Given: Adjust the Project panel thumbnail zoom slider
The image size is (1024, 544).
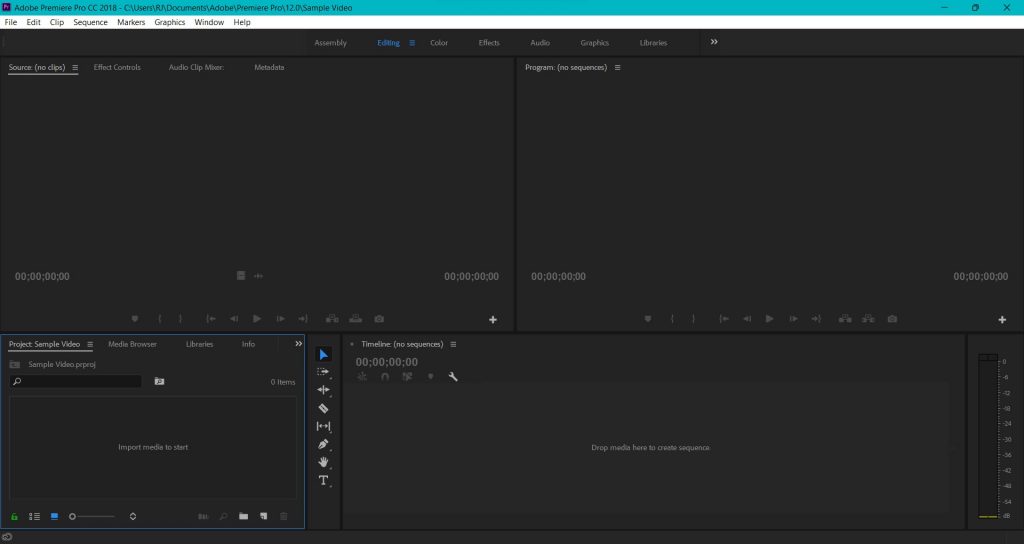Looking at the screenshot, I should (x=92, y=516).
